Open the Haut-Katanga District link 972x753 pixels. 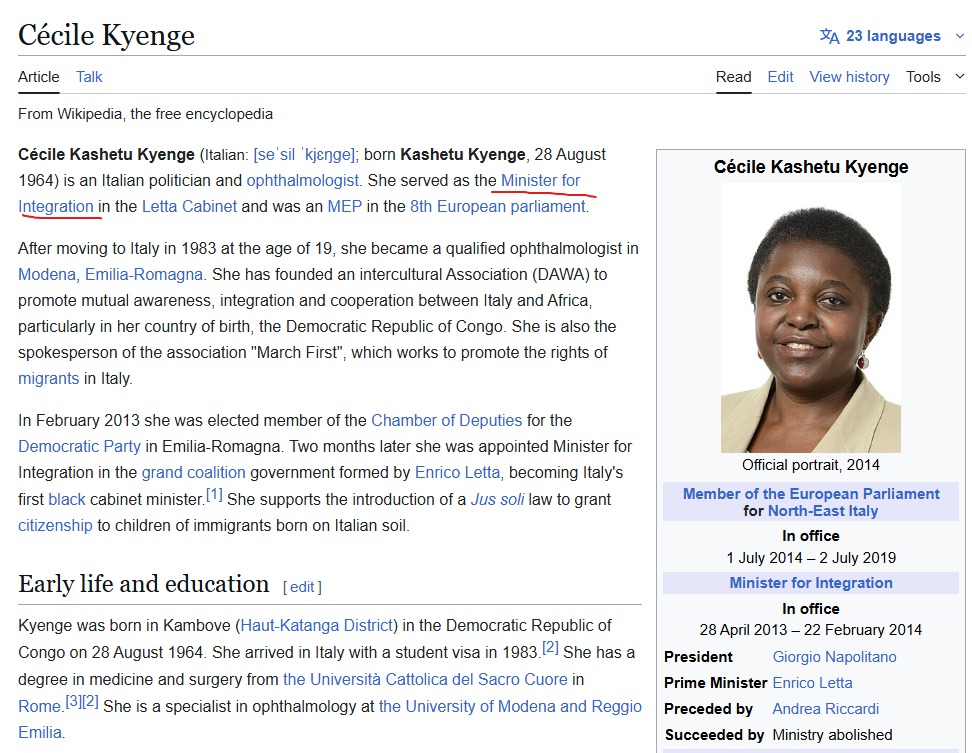(x=317, y=625)
